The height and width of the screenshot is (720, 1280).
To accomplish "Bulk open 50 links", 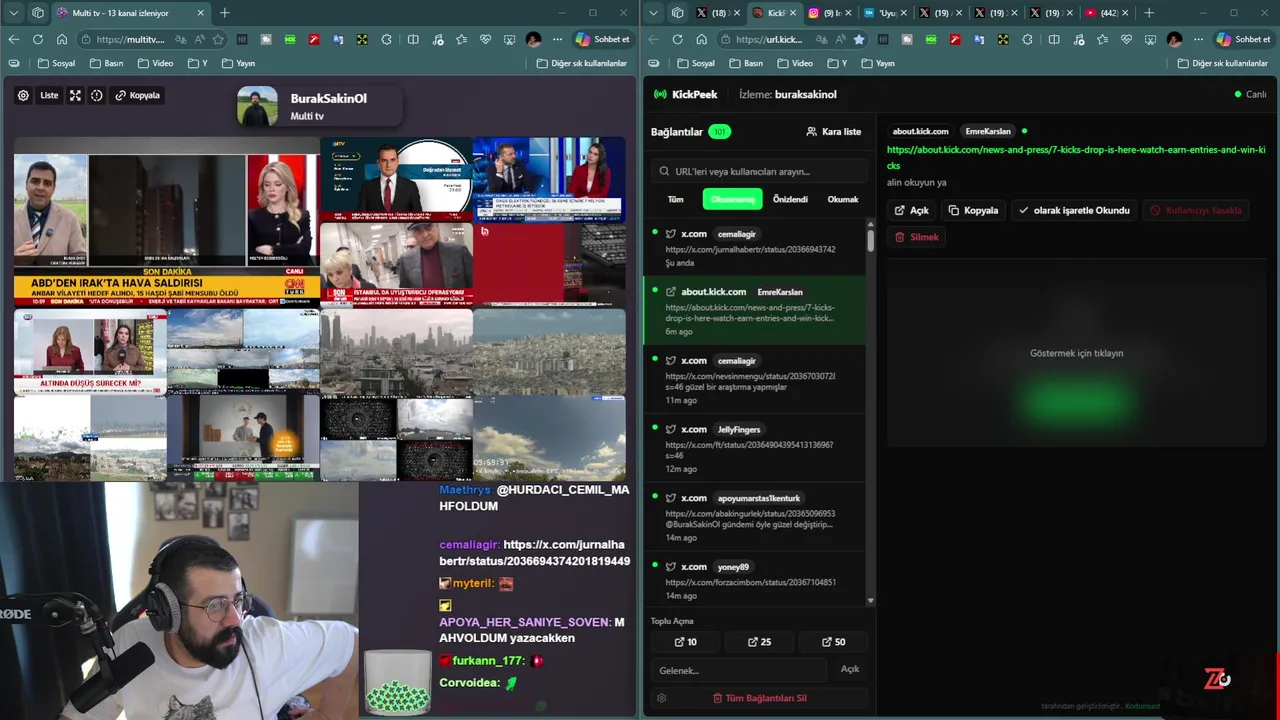I will click(x=834, y=642).
